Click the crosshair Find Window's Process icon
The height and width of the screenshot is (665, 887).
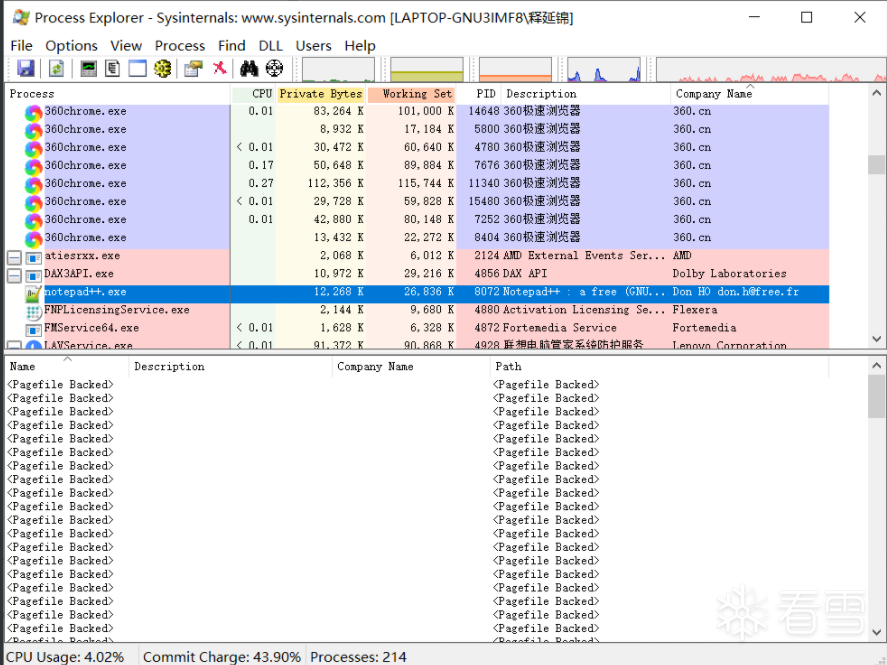click(274, 68)
